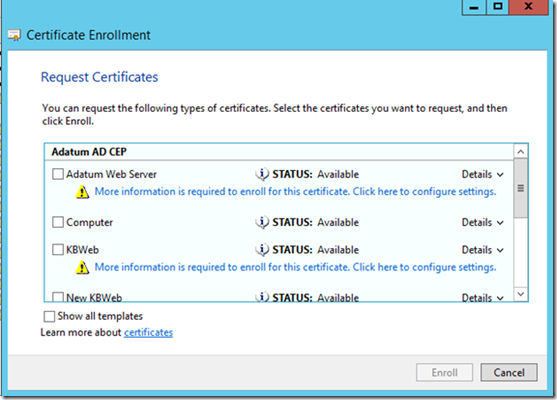Click the Cancel button
This screenshot has height=400, width=557.
(x=509, y=372)
